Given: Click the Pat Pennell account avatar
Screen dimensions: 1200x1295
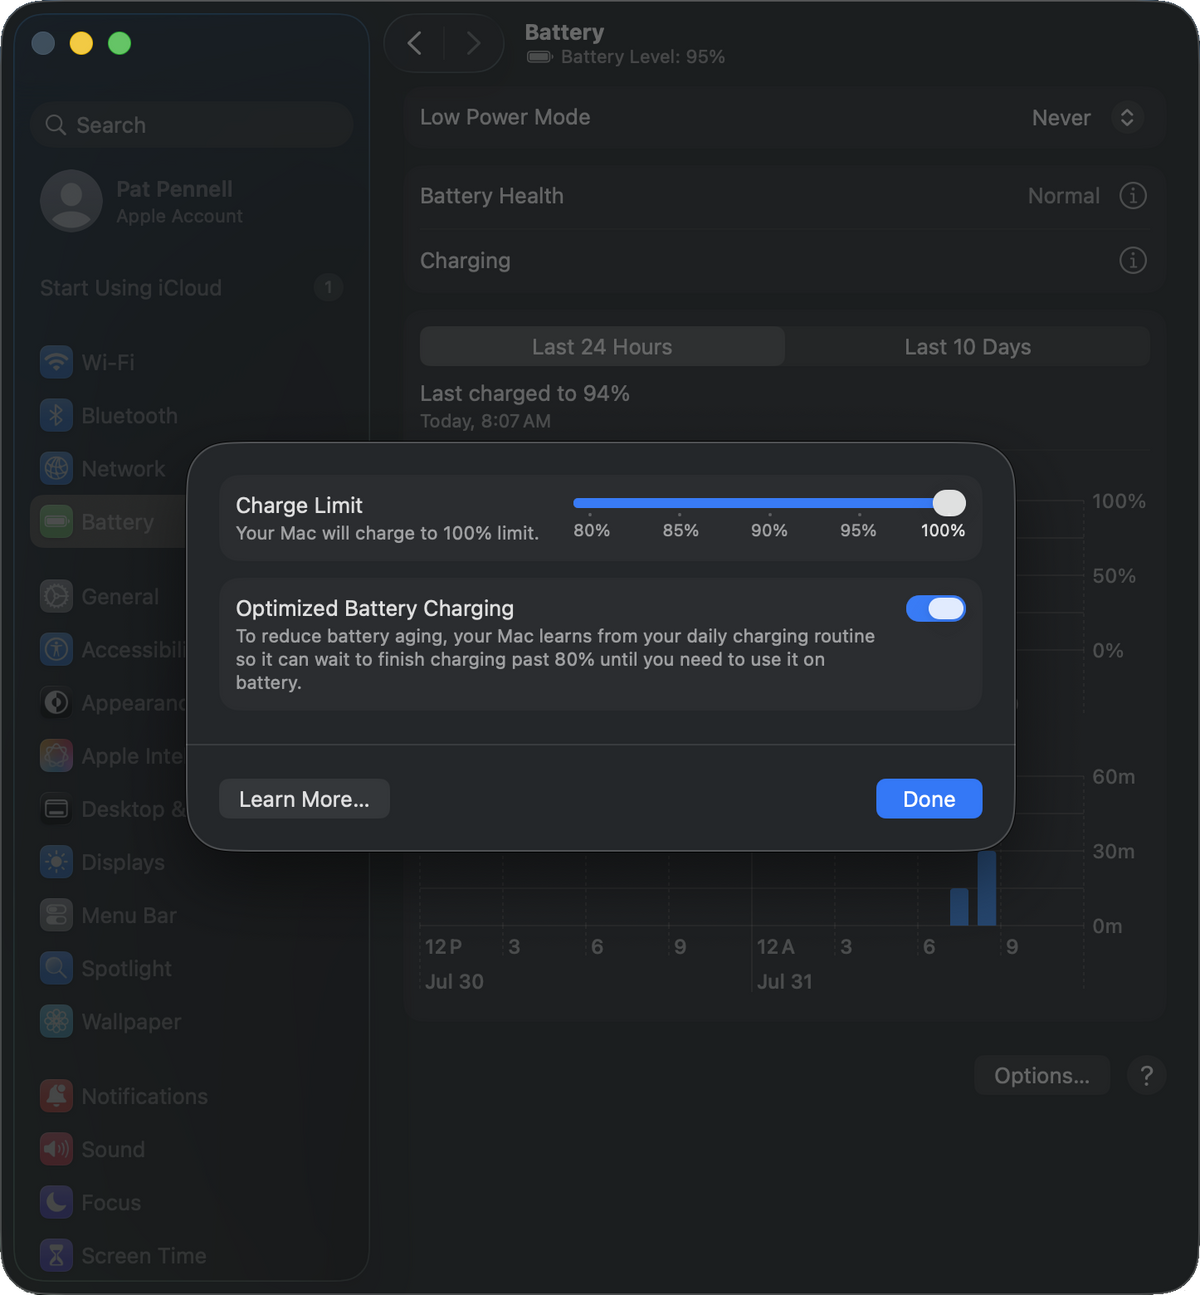Looking at the screenshot, I should pyautogui.click(x=71, y=200).
